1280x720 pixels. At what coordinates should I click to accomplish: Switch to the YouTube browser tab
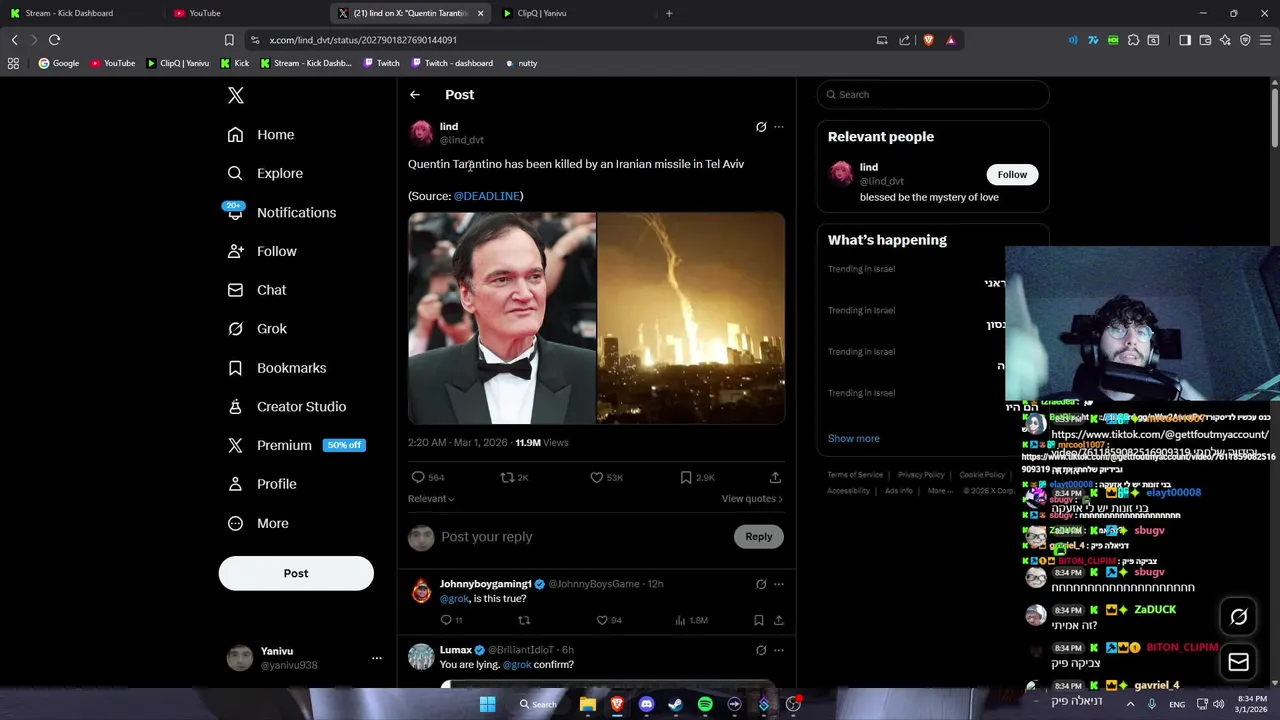[245, 13]
